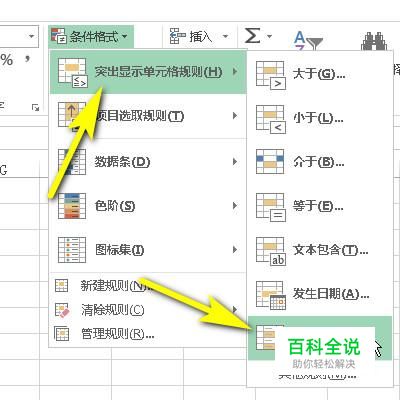
Task: Select 大于(G)... rule
Action: [320, 74]
